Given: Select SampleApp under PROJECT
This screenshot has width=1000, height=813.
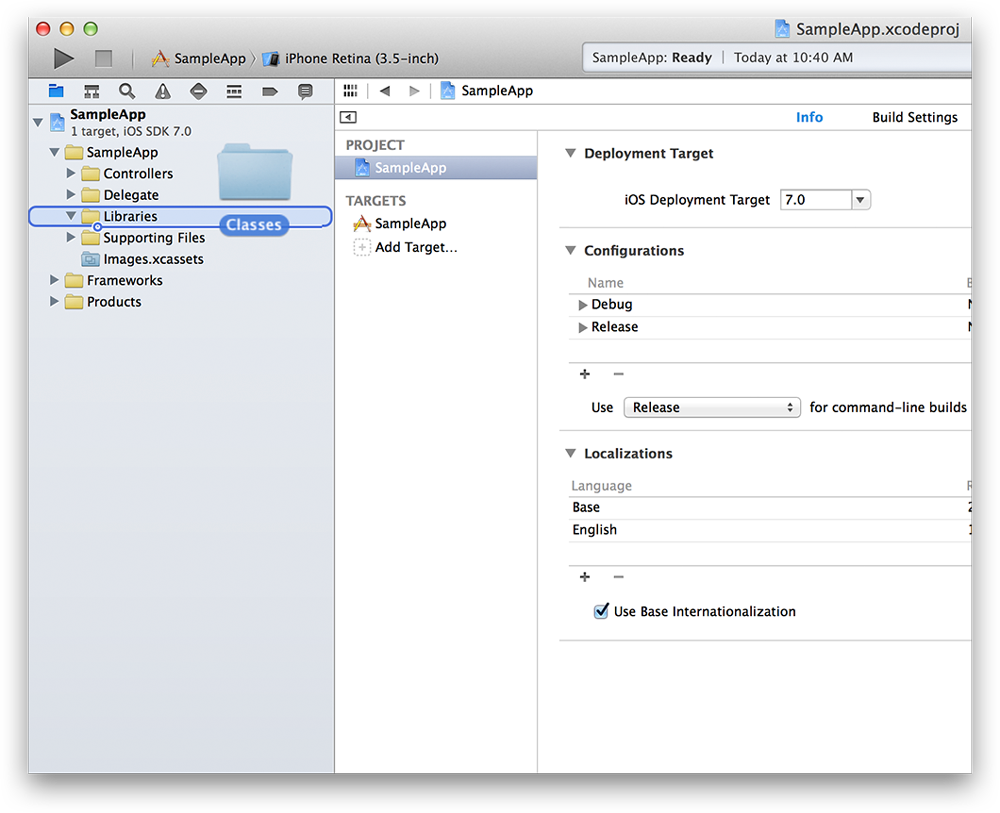Looking at the screenshot, I should (x=436, y=168).
